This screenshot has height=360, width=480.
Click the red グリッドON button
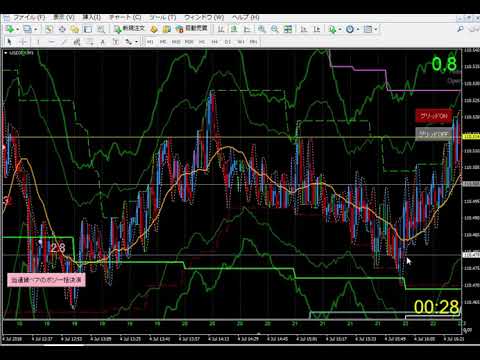(433, 116)
